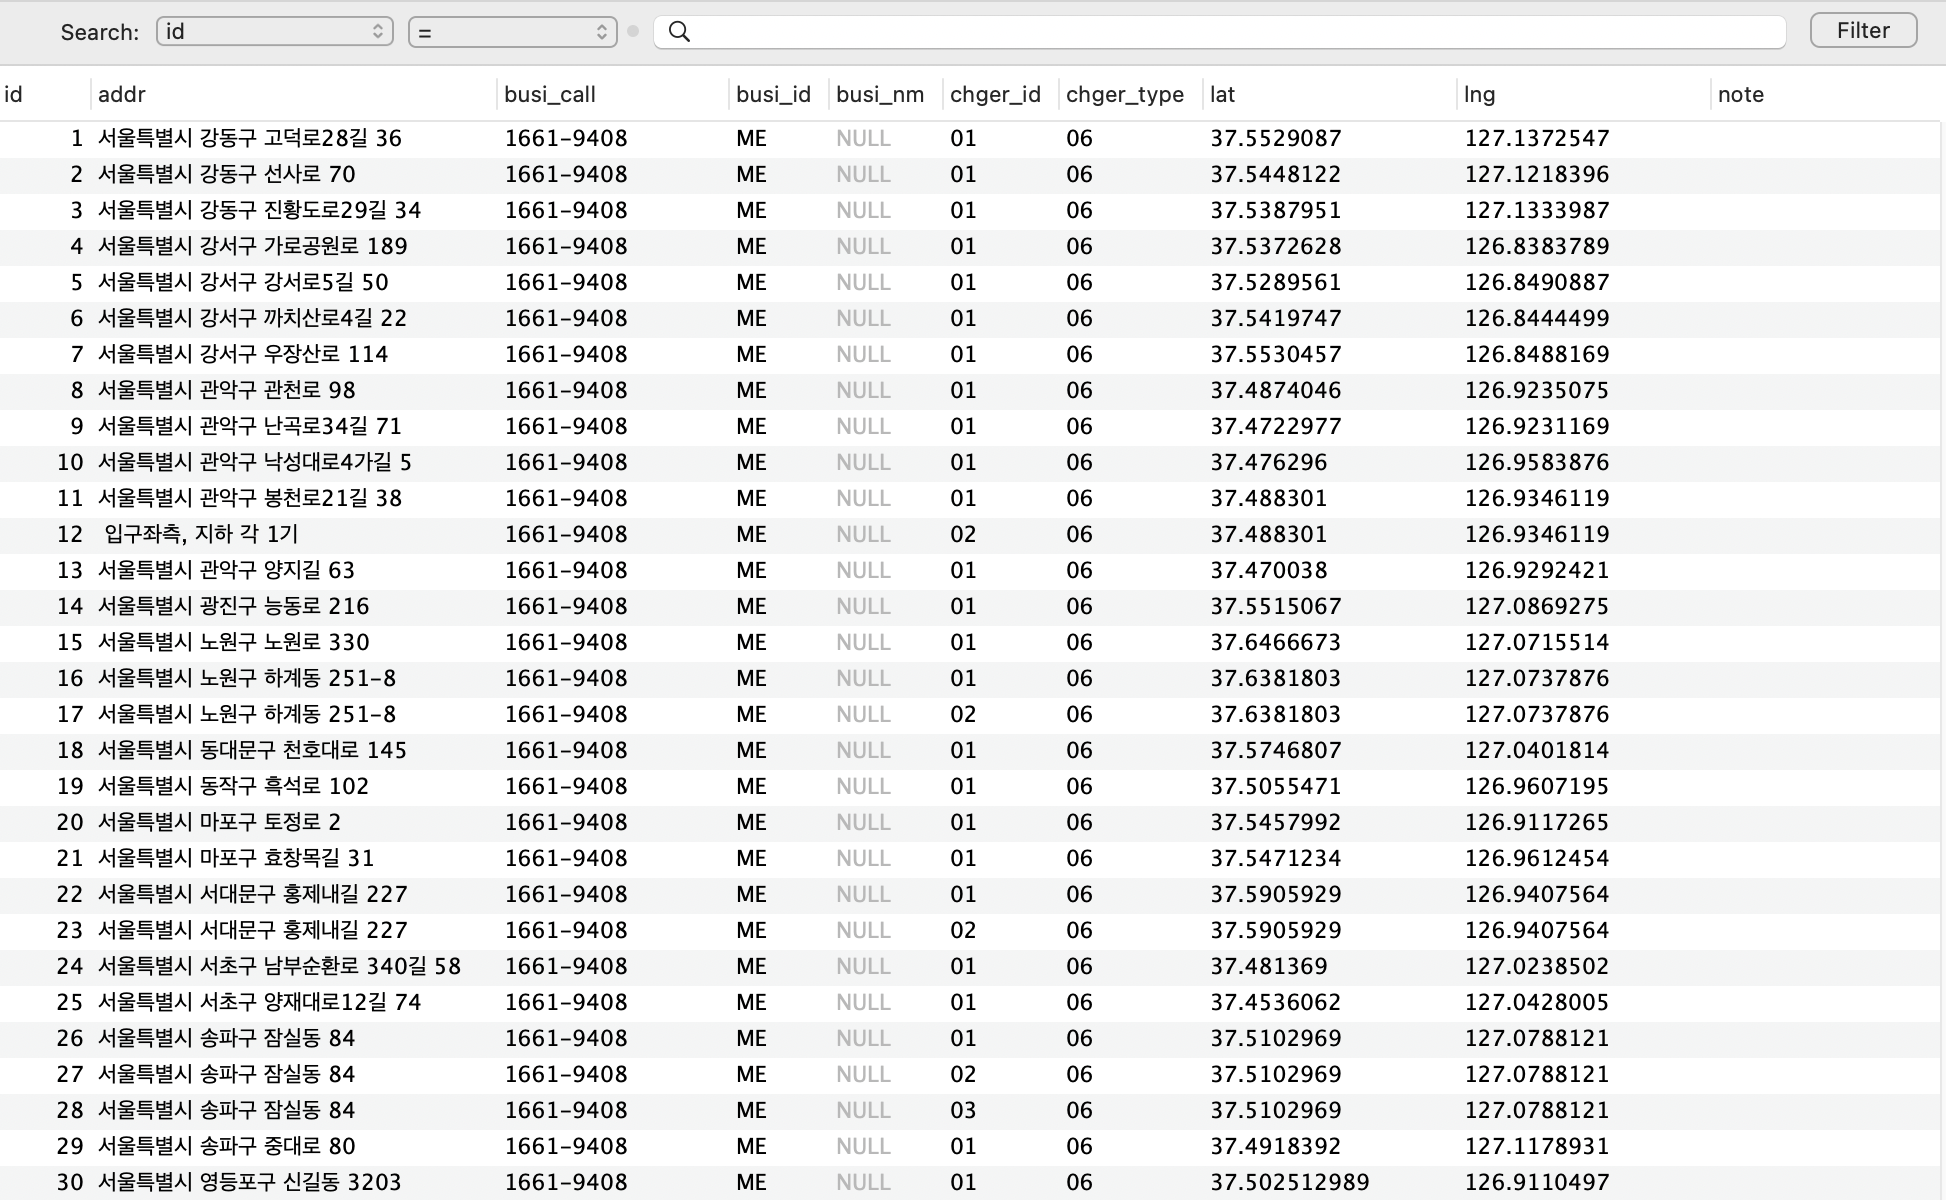
Task: Select the 입구좌측, 지하 각 1기 address cell
Action: click(201, 535)
